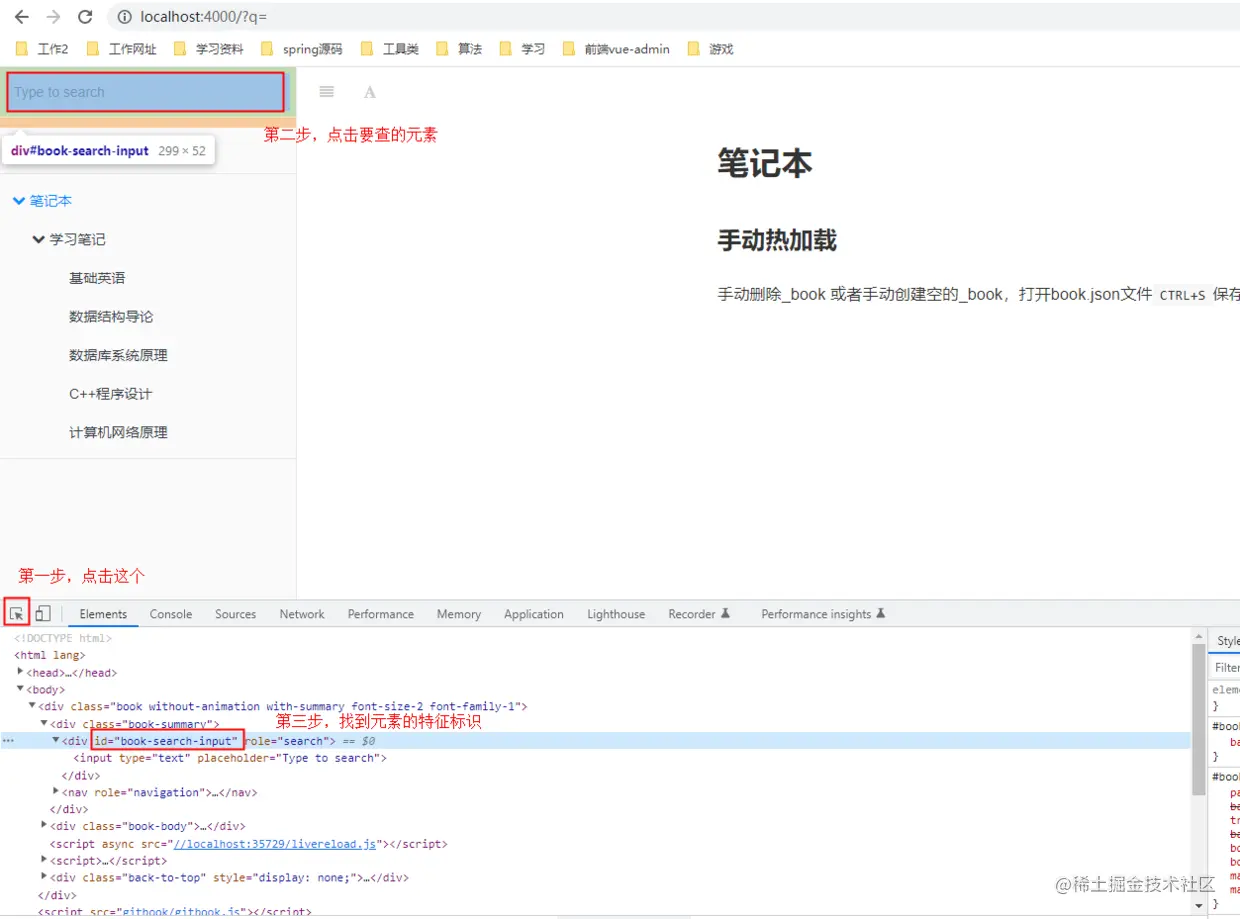Open the 学习 bookmark folder
Image resolution: width=1240 pixels, height=919 pixels.
521,48
